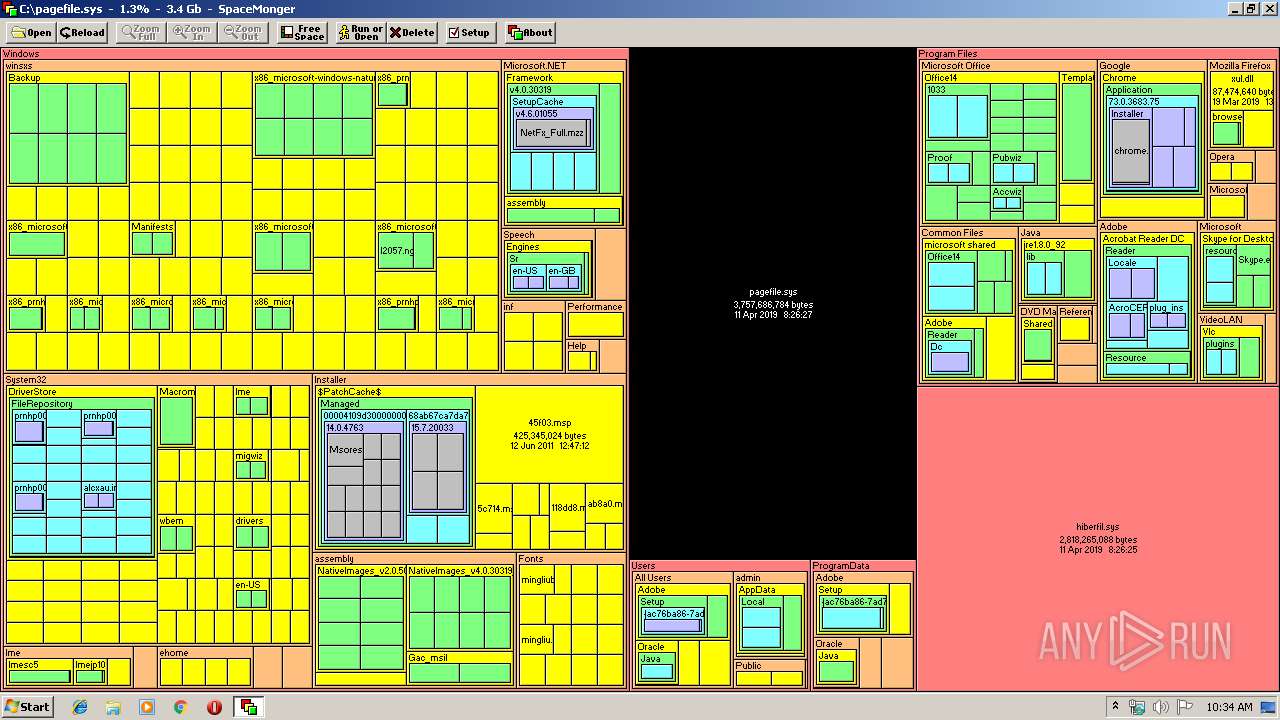Select the Installer folder label

point(331,380)
